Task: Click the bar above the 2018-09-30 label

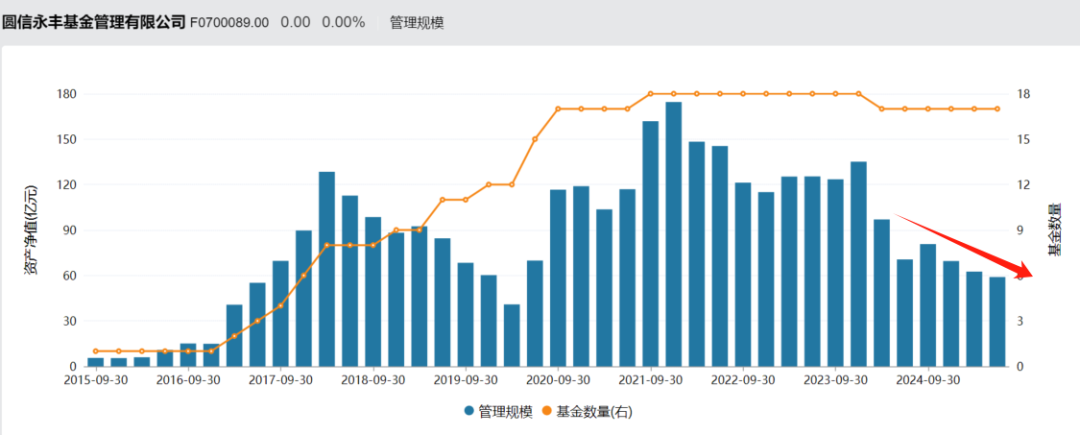Action: coord(373,291)
